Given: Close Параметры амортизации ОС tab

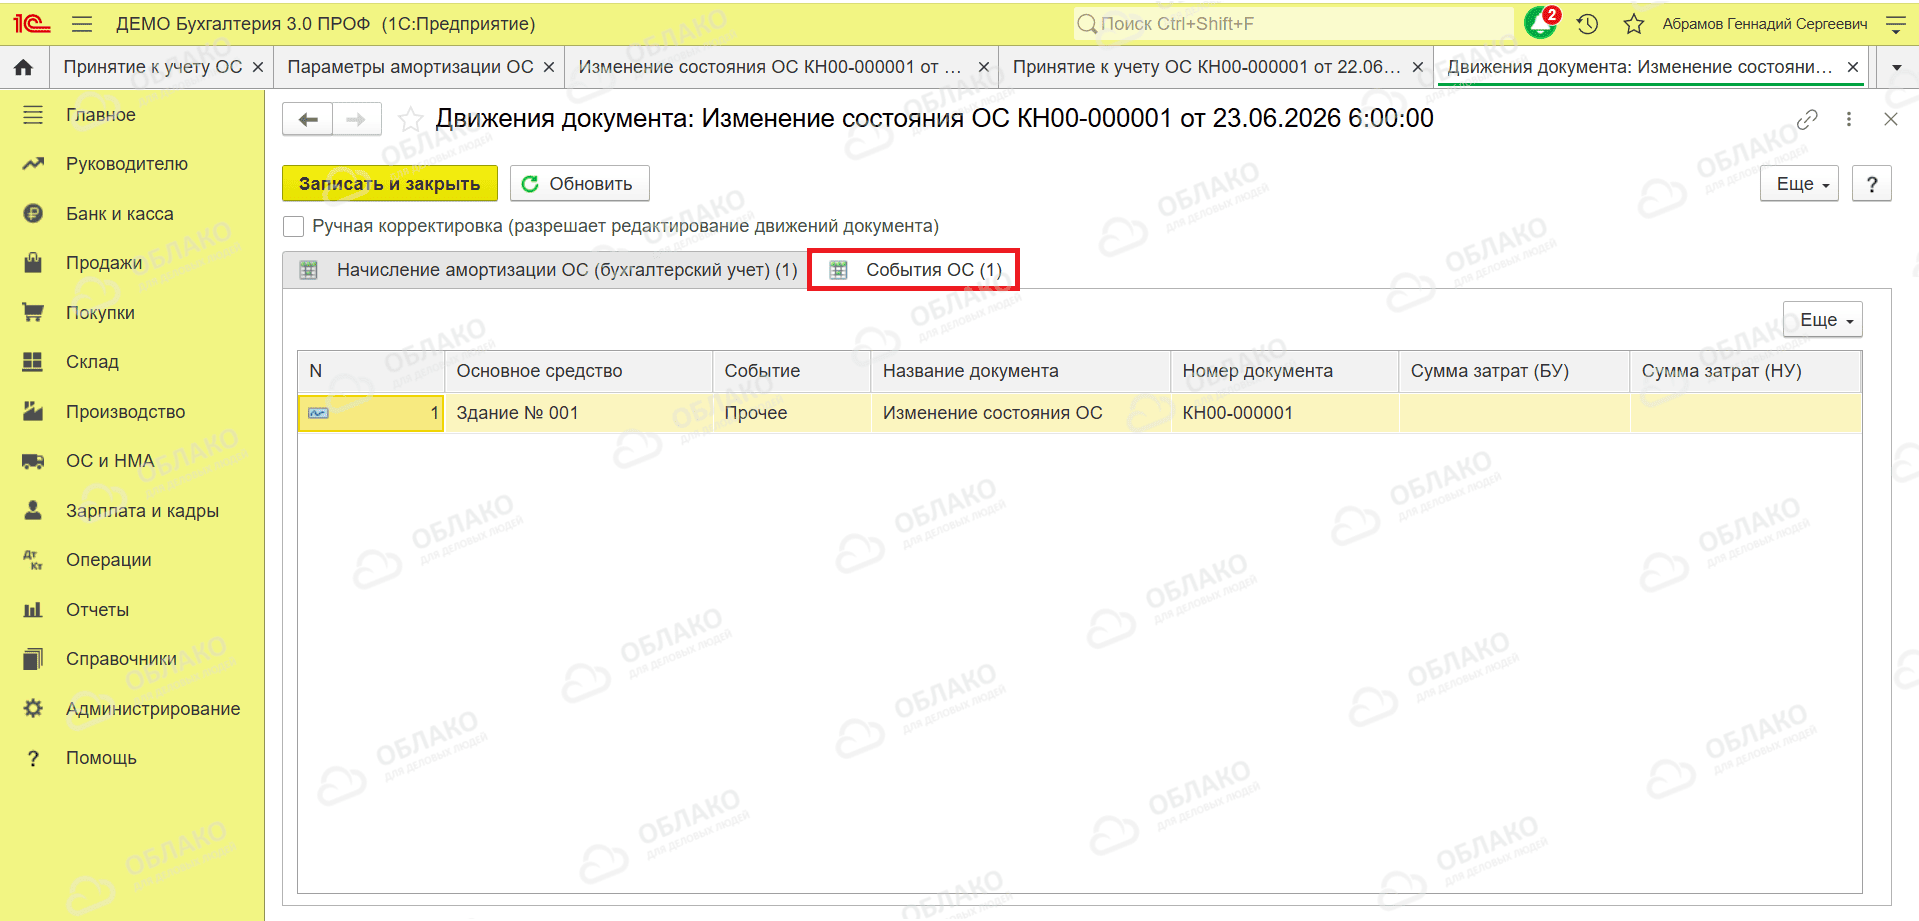Looking at the screenshot, I should tap(549, 67).
